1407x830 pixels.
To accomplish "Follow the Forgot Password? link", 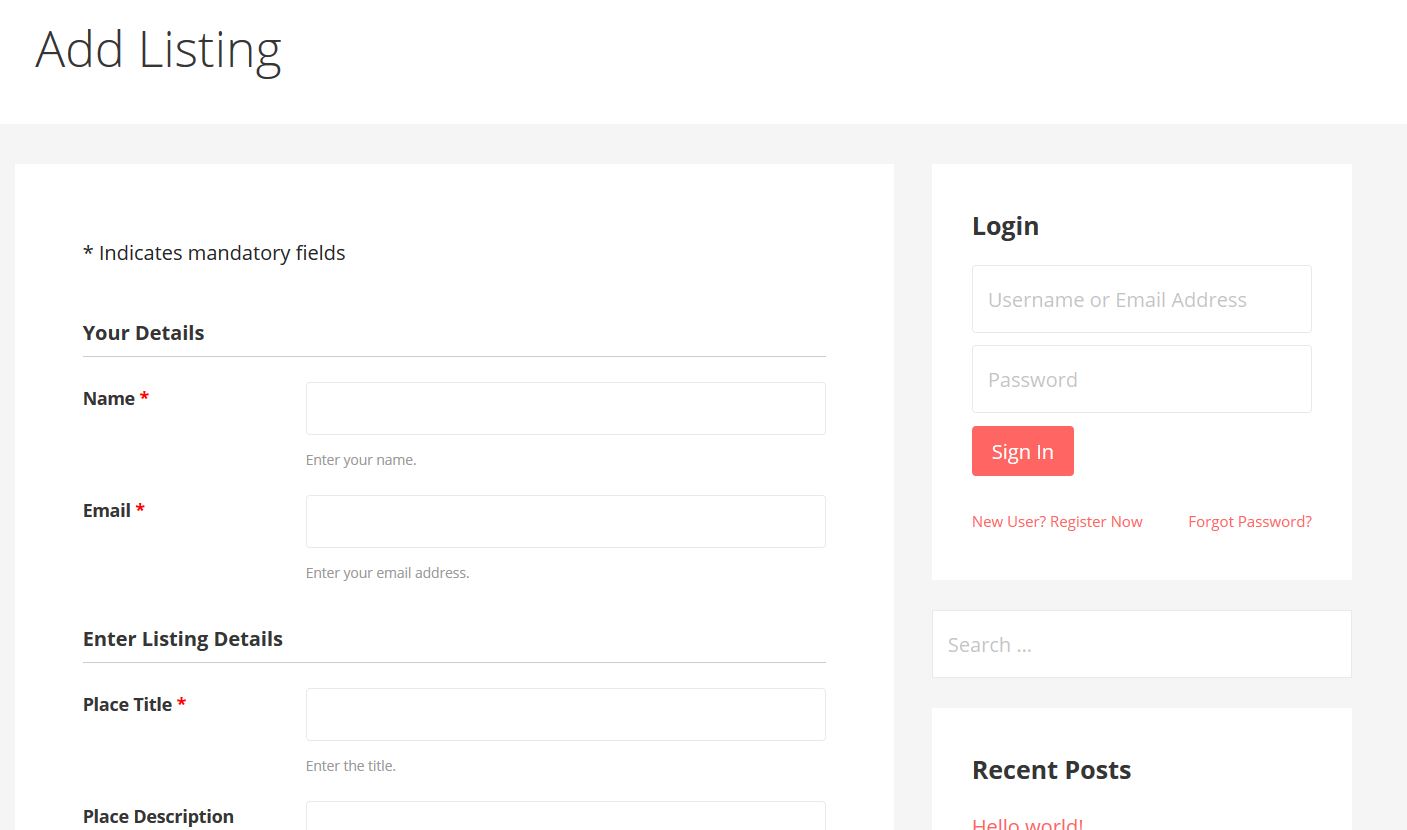I will pyautogui.click(x=1249, y=522).
